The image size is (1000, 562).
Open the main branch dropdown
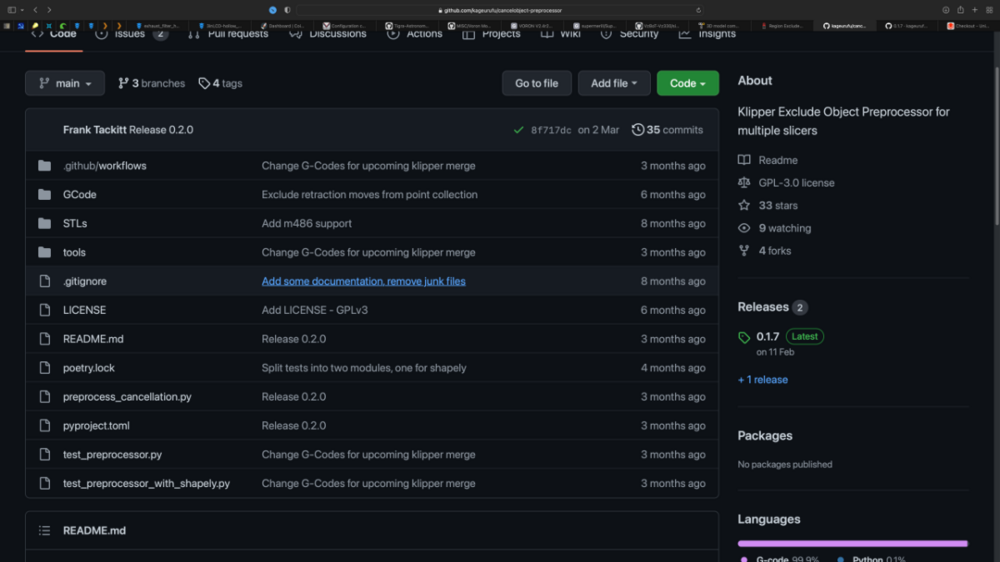(65, 83)
